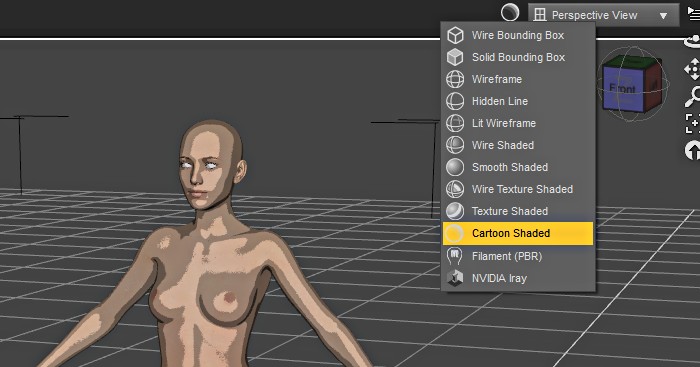700x367 pixels.
Task: Click the zoom magnifier icon
Action: click(x=693, y=96)
